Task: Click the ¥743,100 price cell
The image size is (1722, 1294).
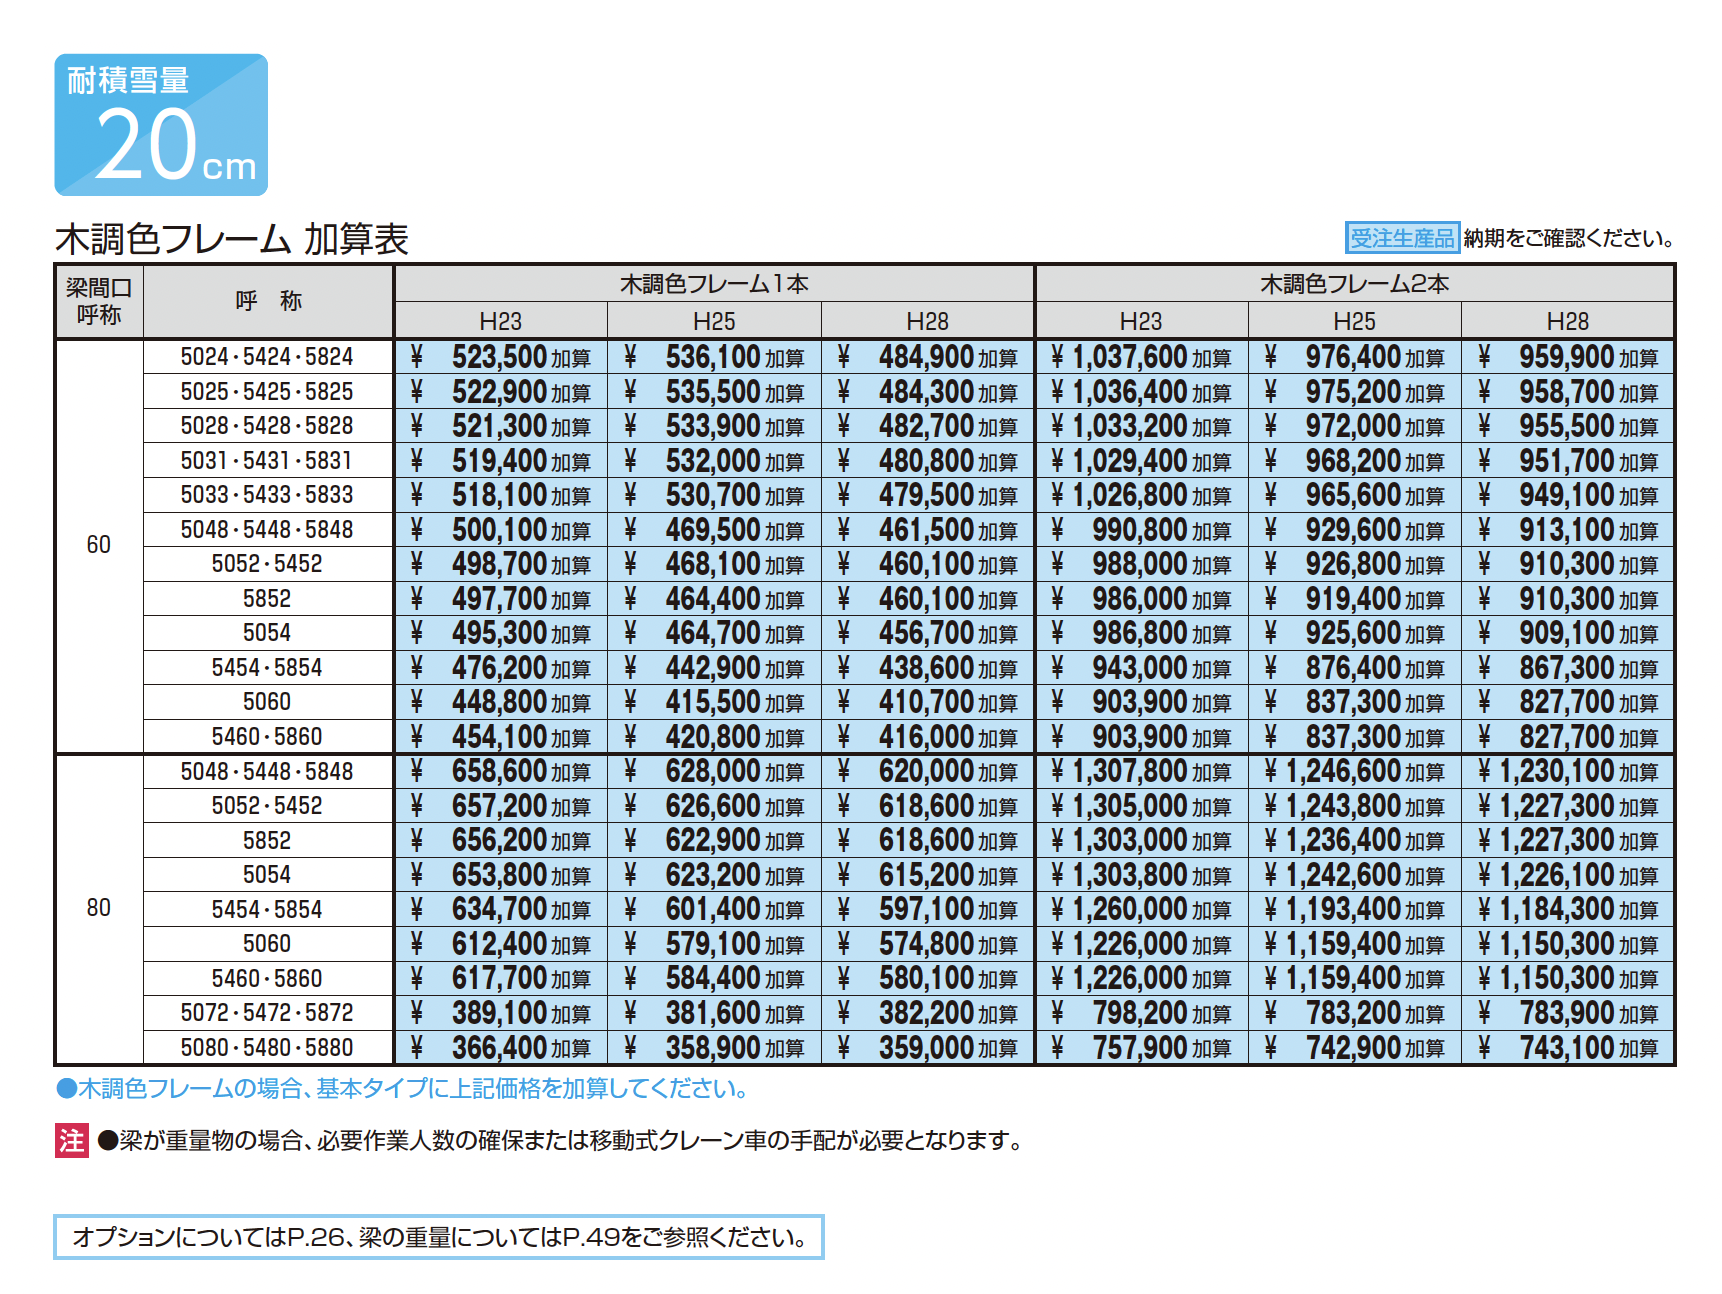Action: tap(1567, 1047)
